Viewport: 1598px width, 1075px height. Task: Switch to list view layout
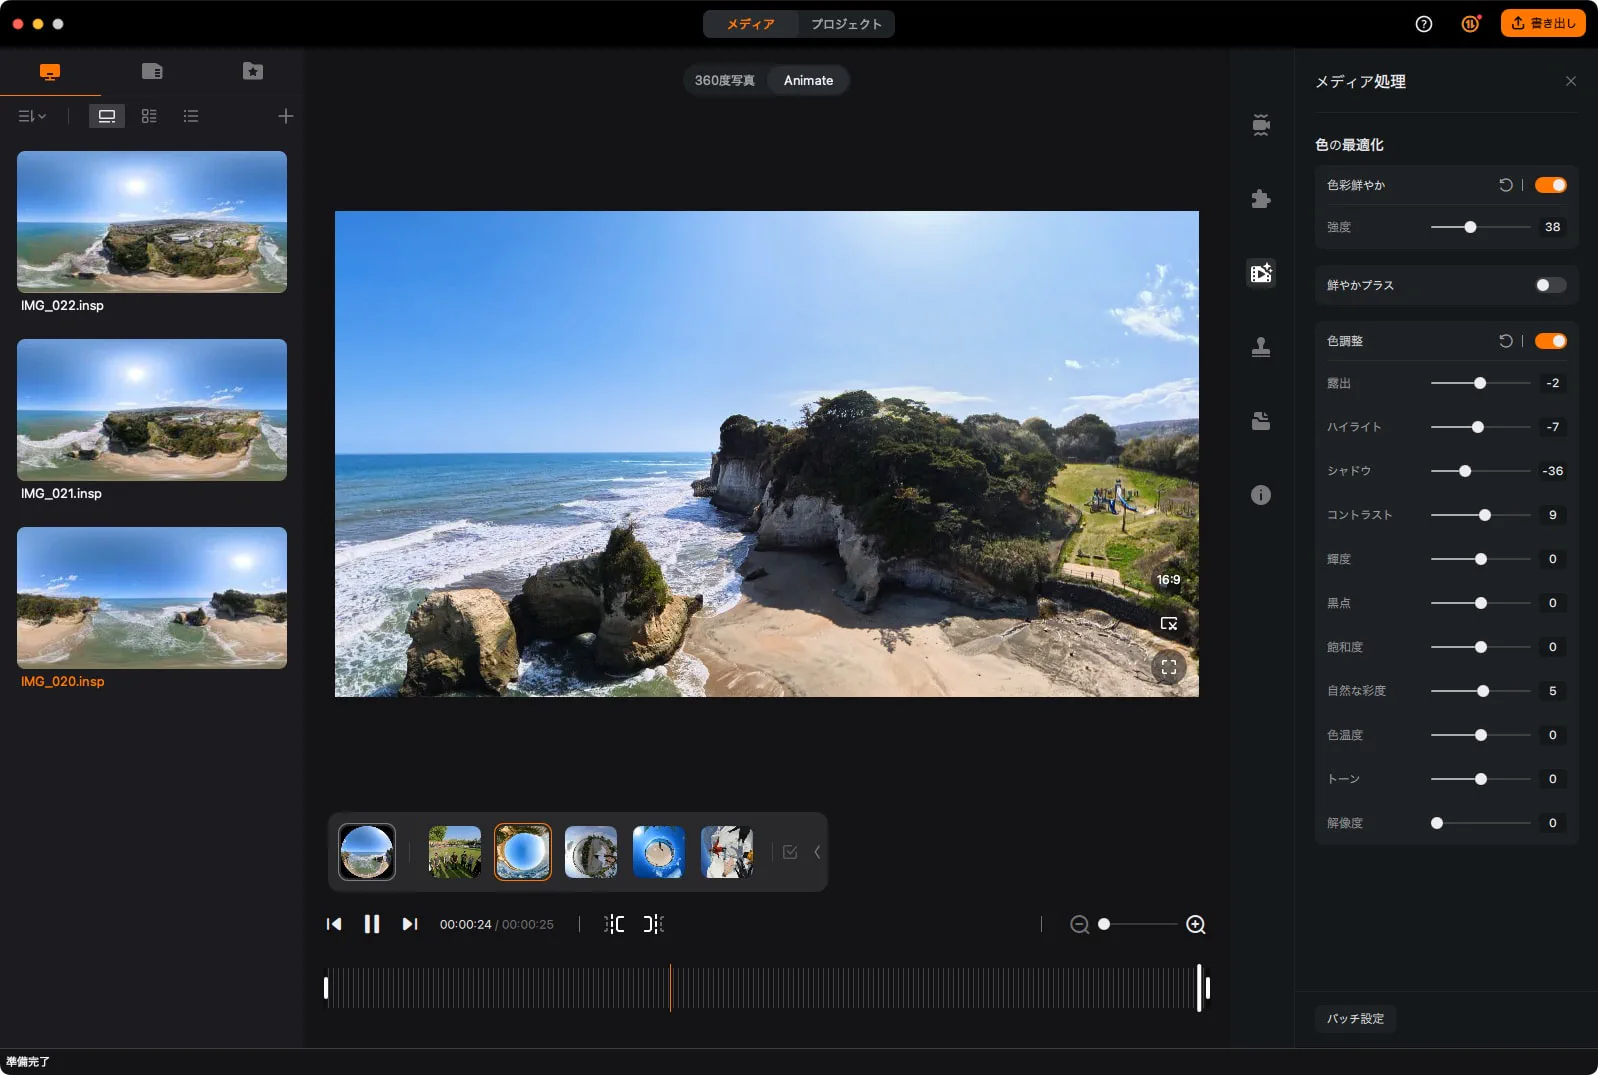191,116
